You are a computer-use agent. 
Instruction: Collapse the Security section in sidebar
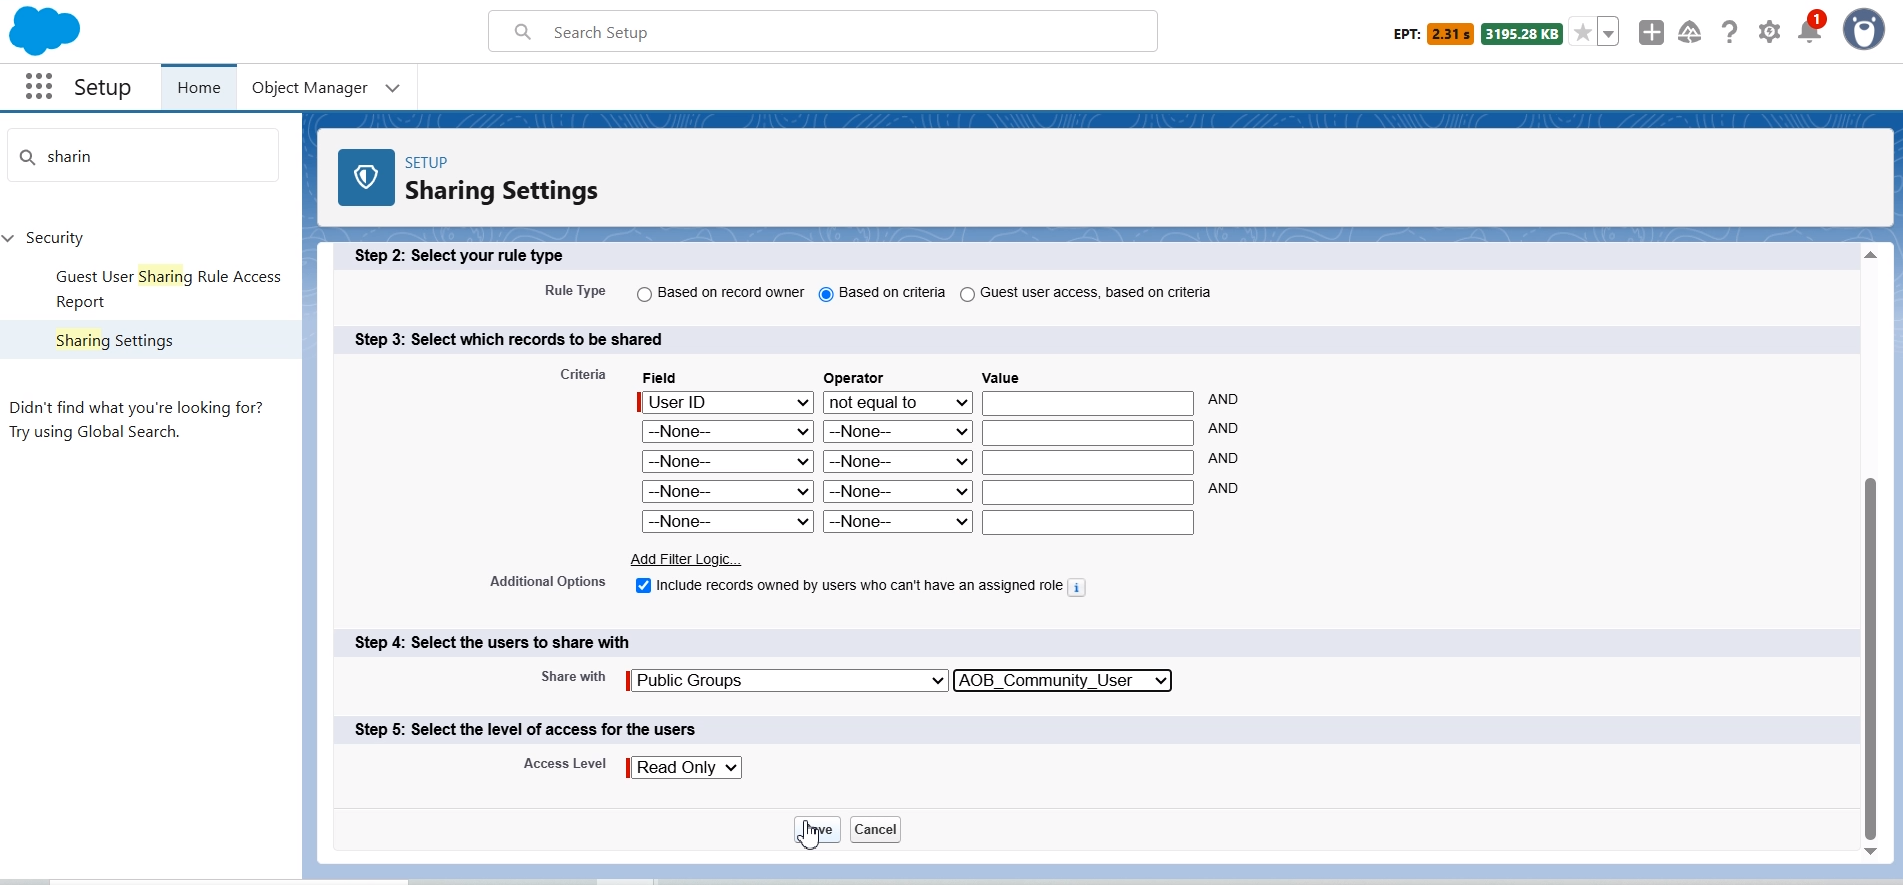click(8, 238)
